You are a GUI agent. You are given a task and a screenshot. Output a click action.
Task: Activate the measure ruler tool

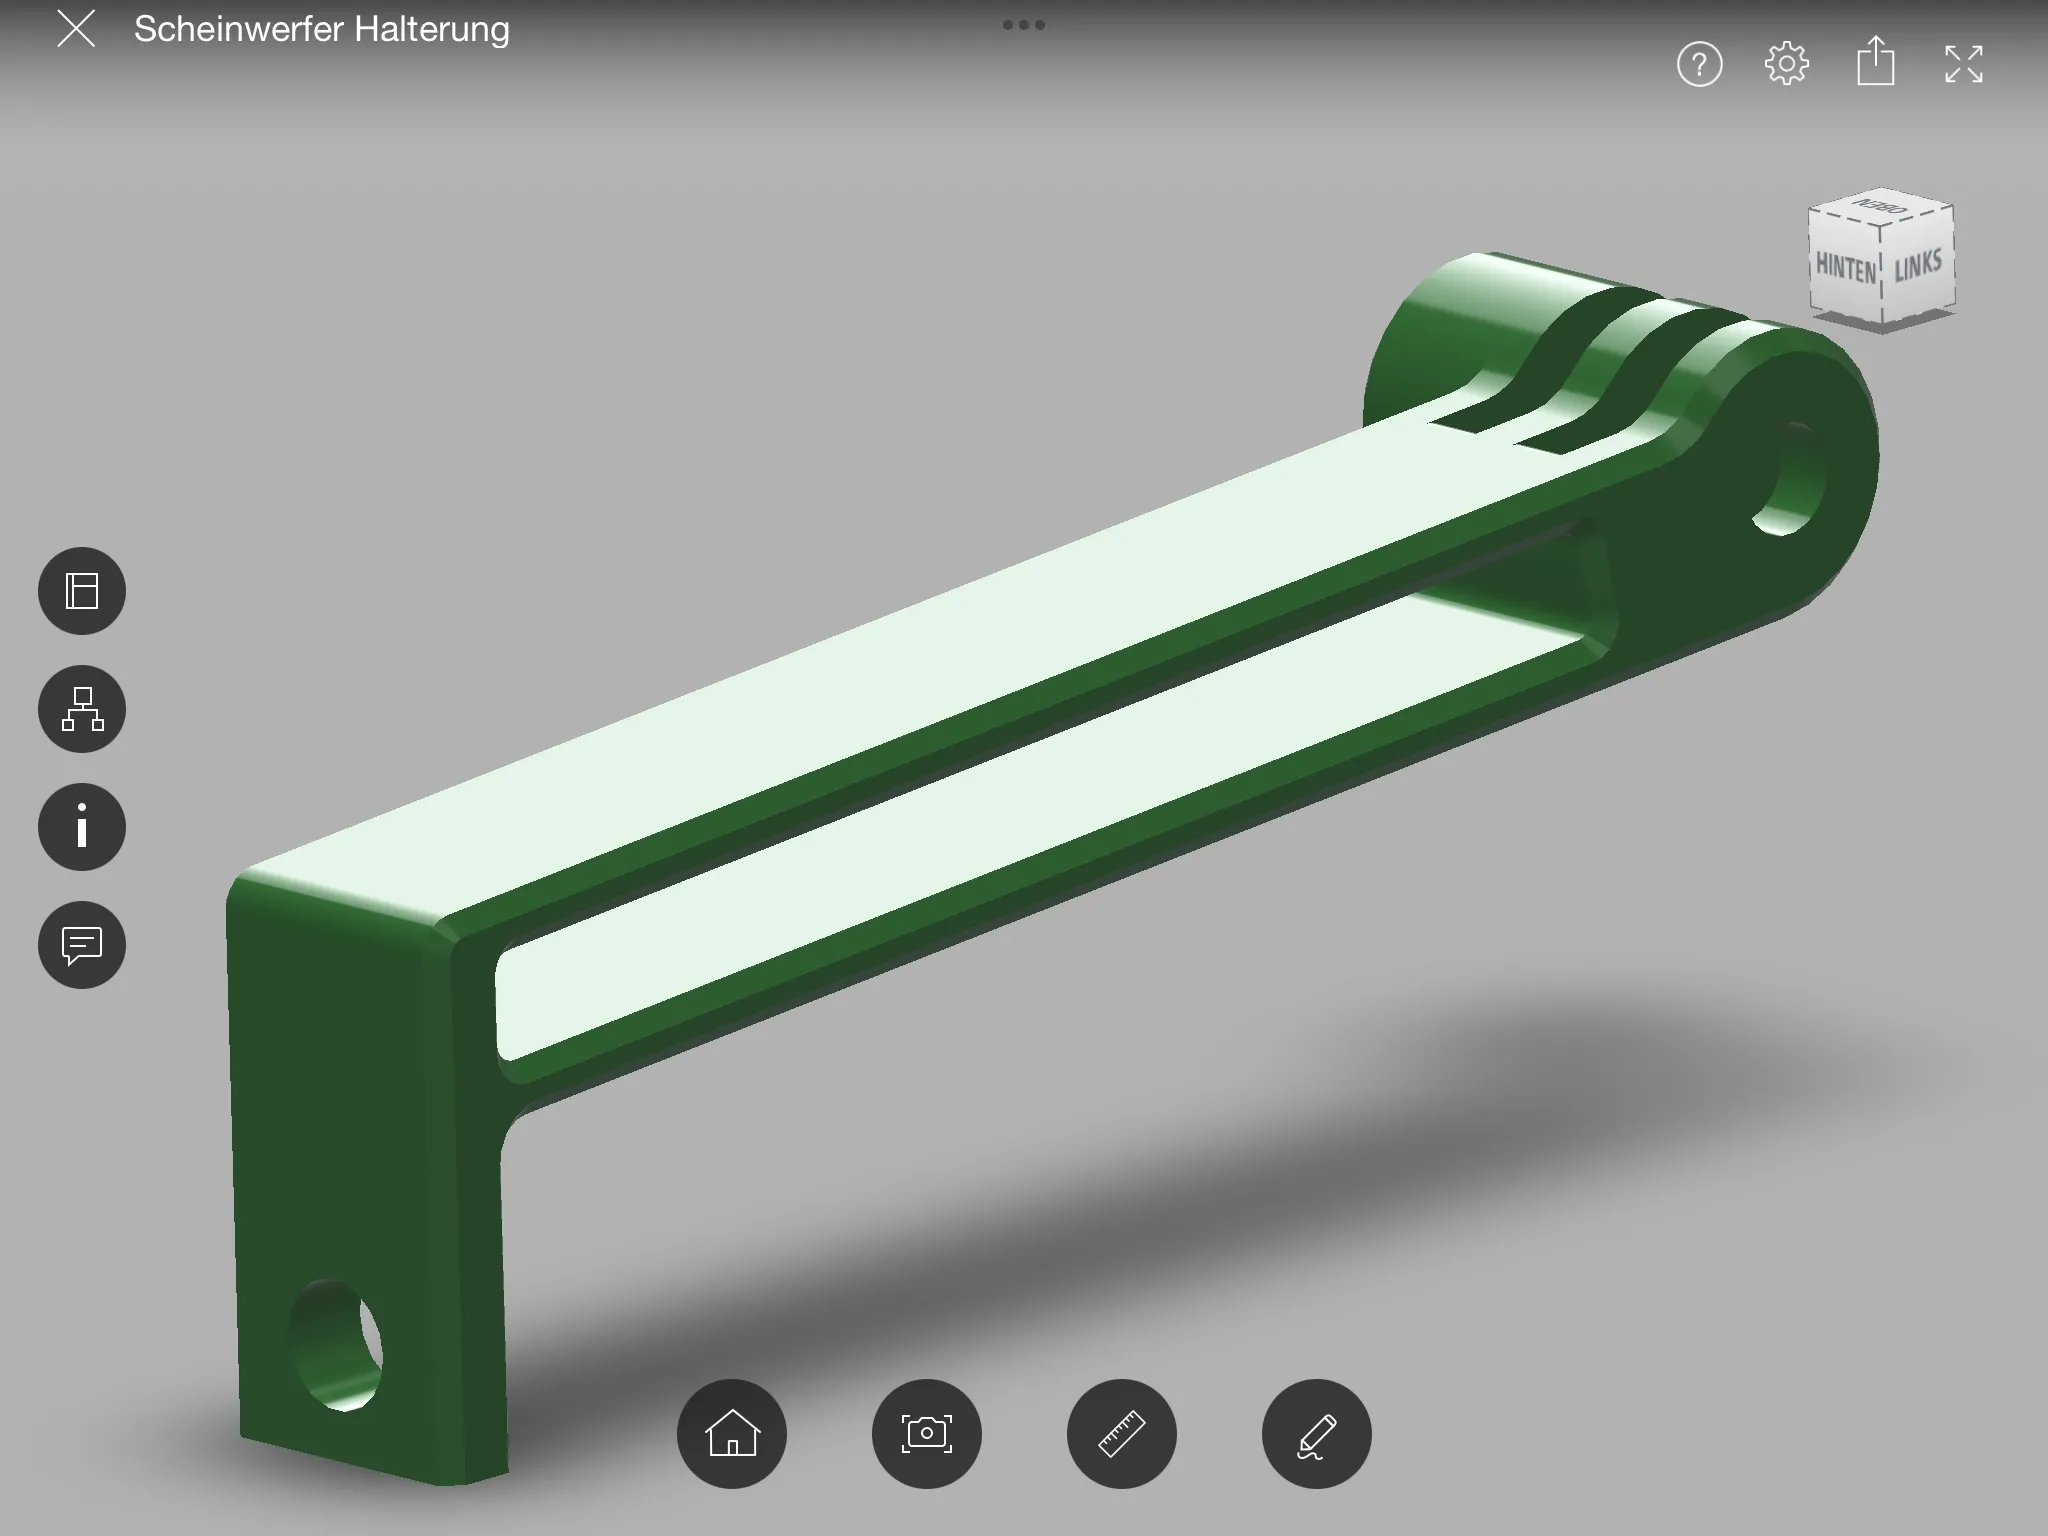tap(1122, 1434)
